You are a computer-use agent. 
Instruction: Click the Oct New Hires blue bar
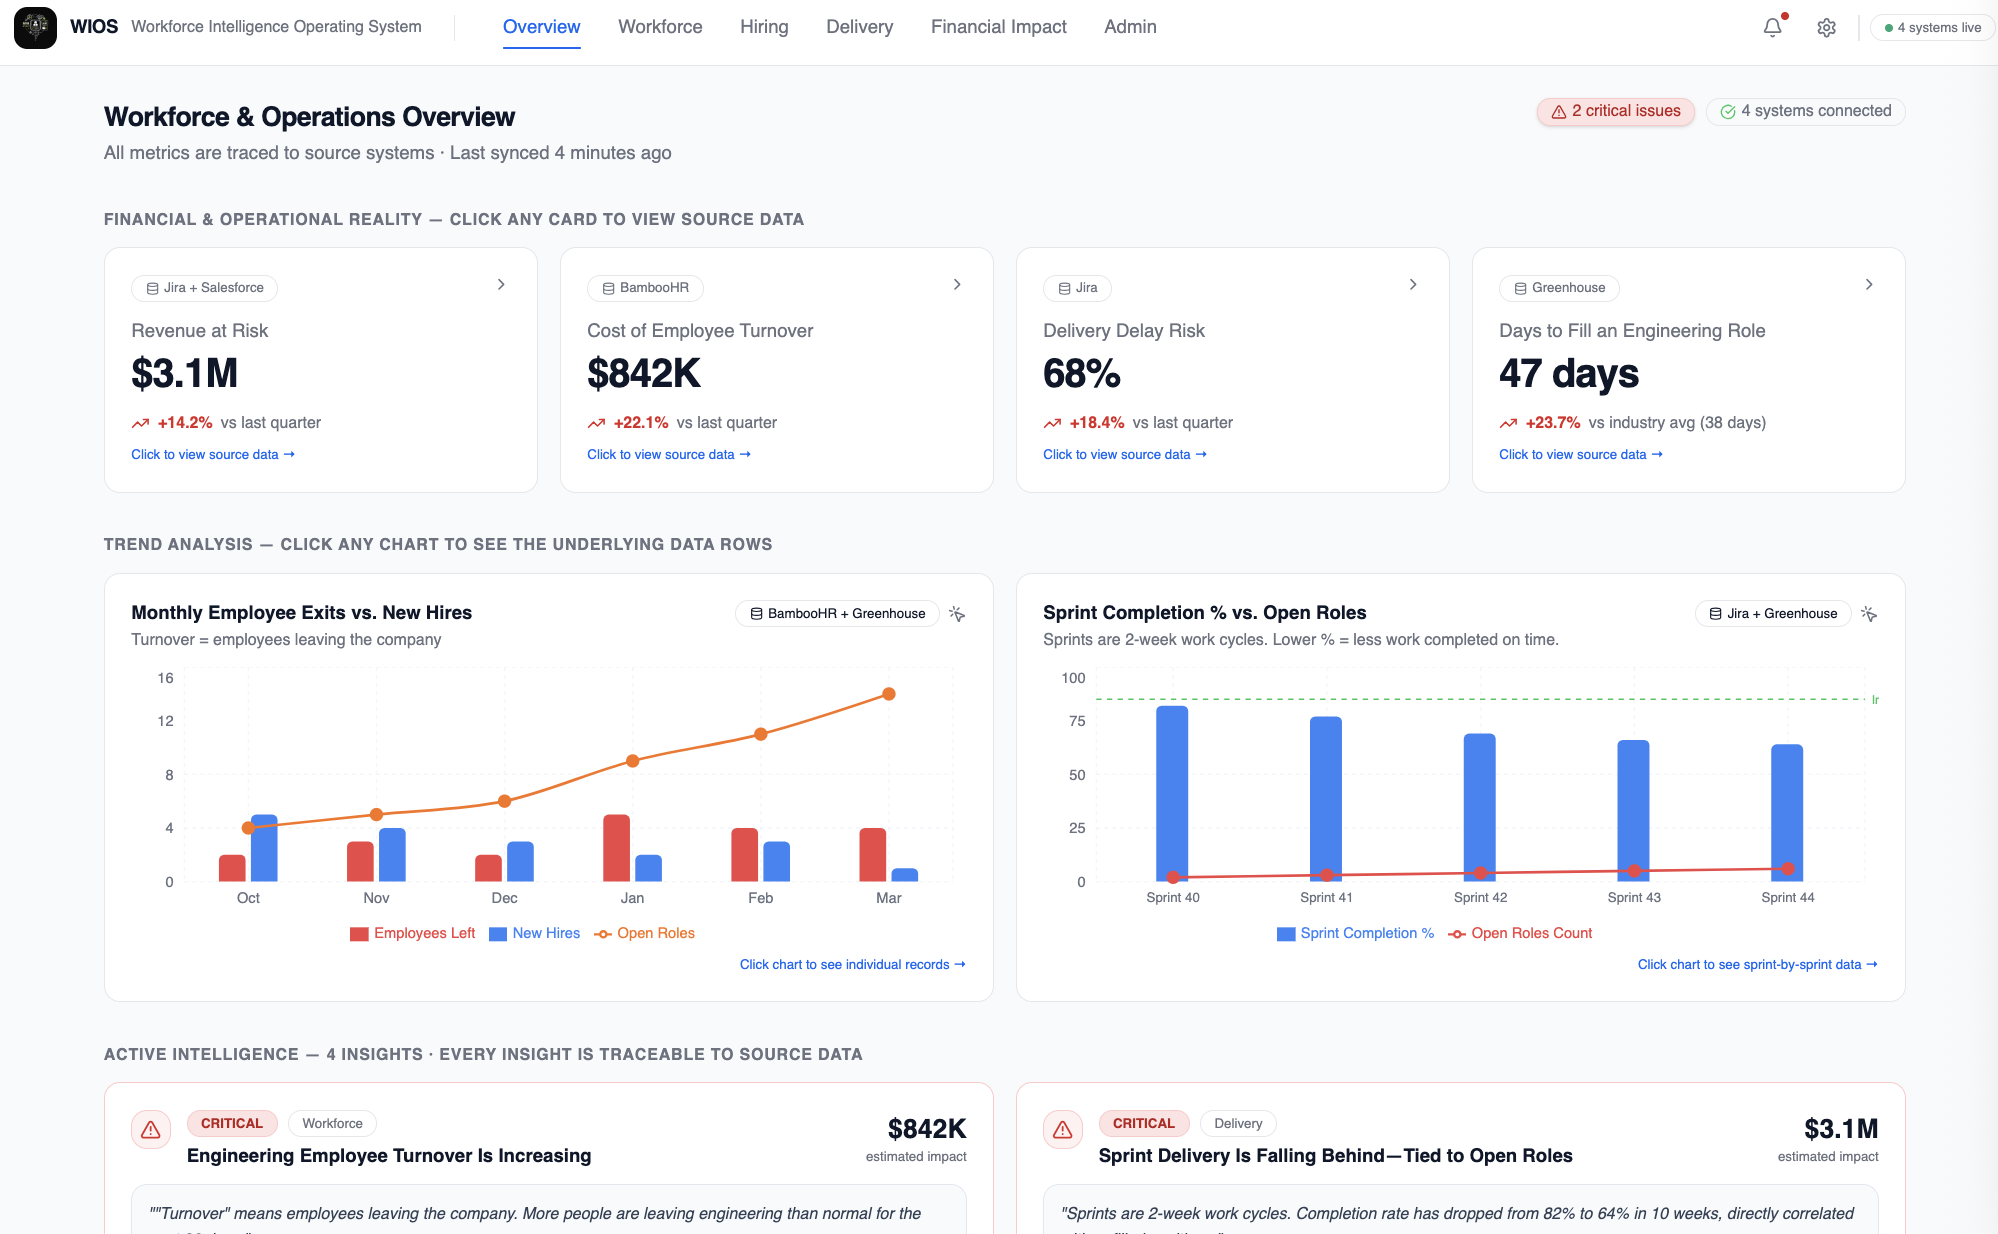pos(264,848)
